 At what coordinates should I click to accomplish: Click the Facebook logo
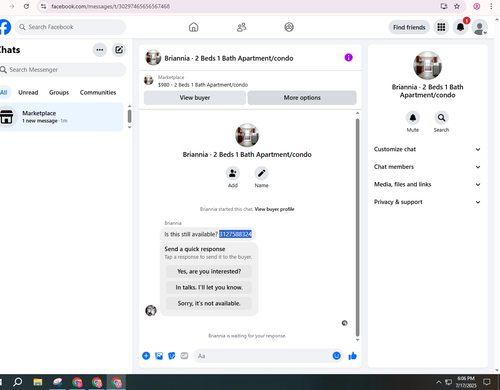pyautogui.click(x=5, y=27)
